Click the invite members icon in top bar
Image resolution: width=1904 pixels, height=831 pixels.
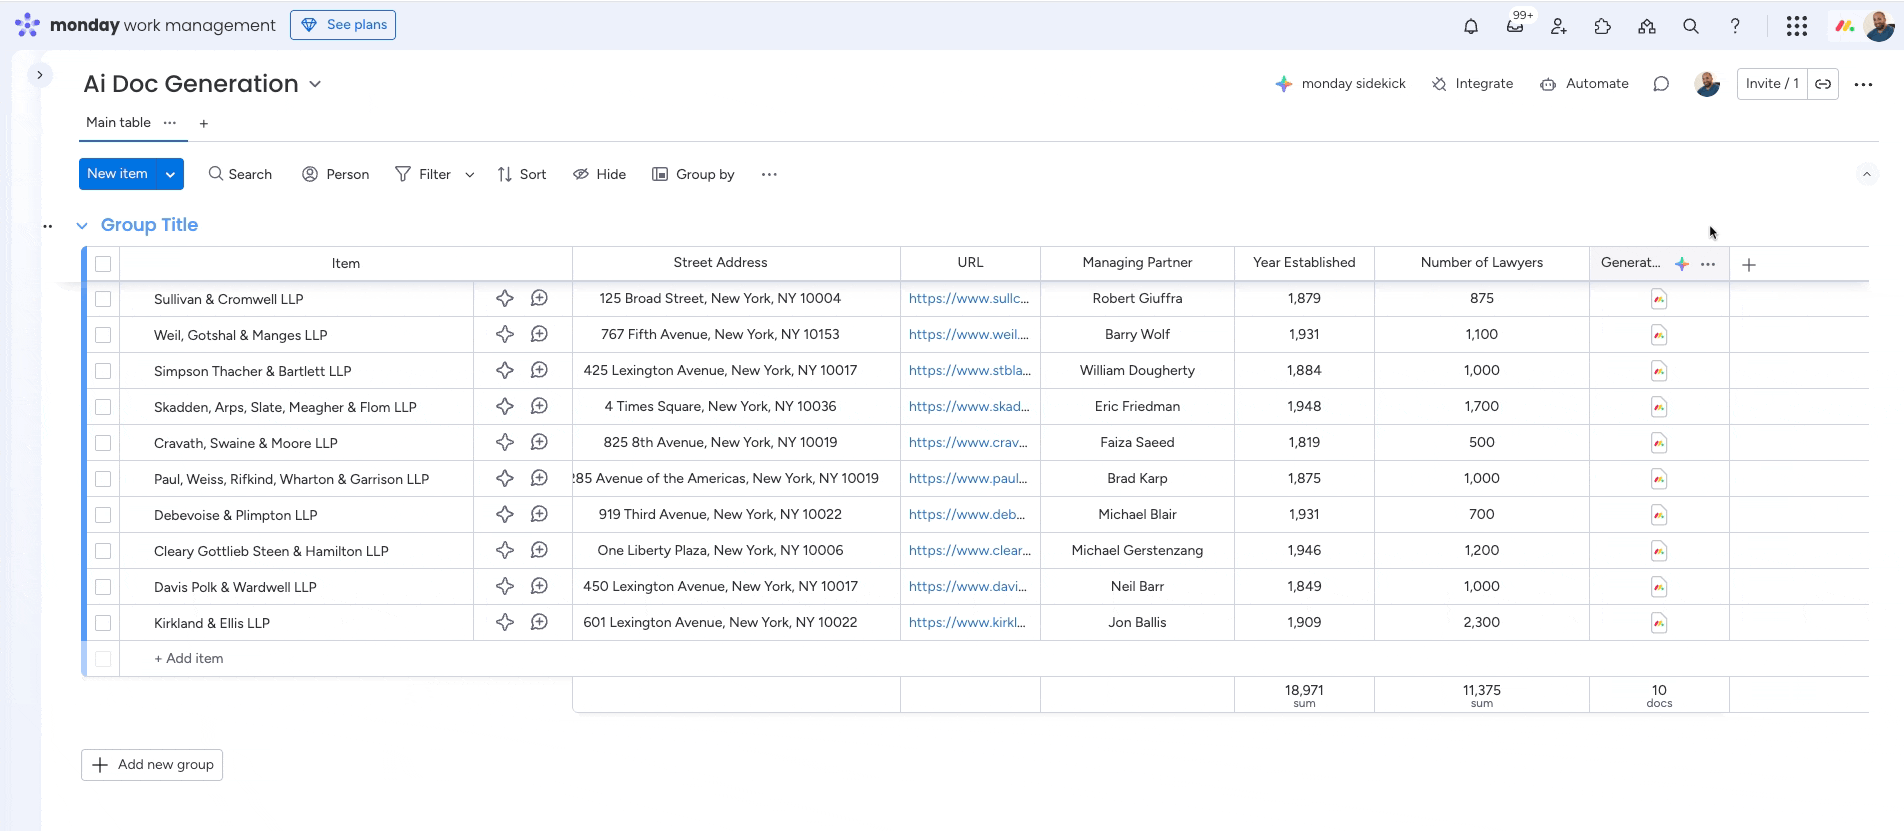1559,27
